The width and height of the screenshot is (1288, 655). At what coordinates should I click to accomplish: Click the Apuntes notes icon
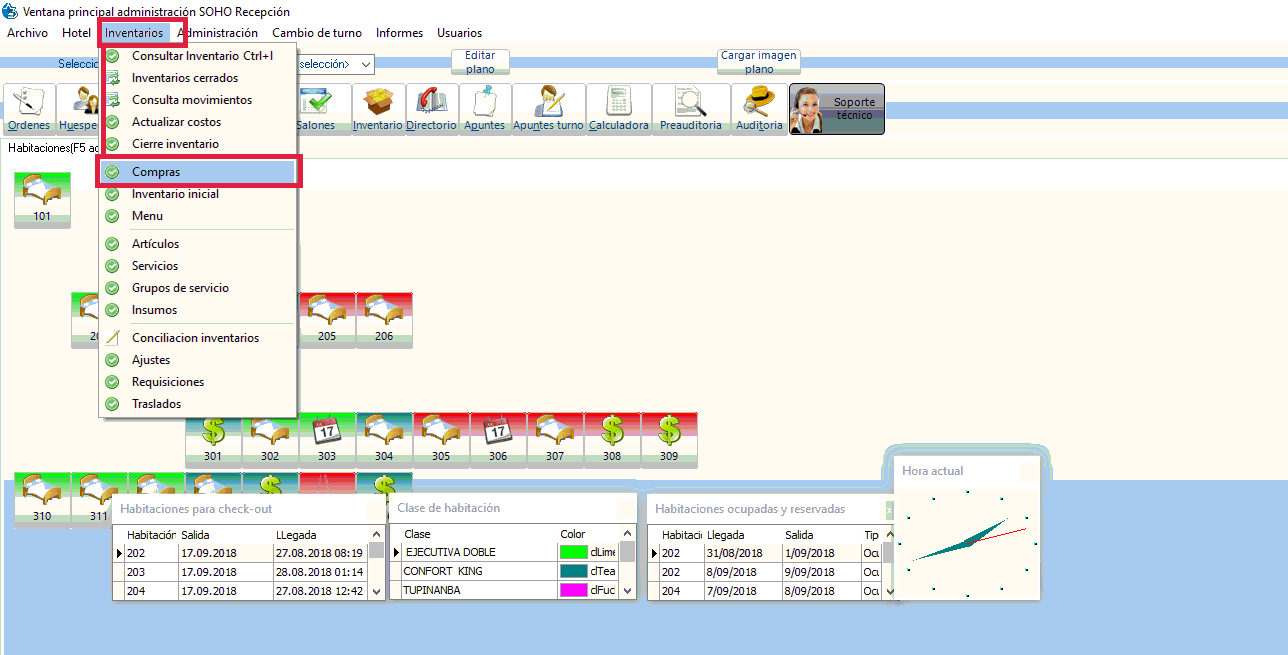(x=485, y=108)
